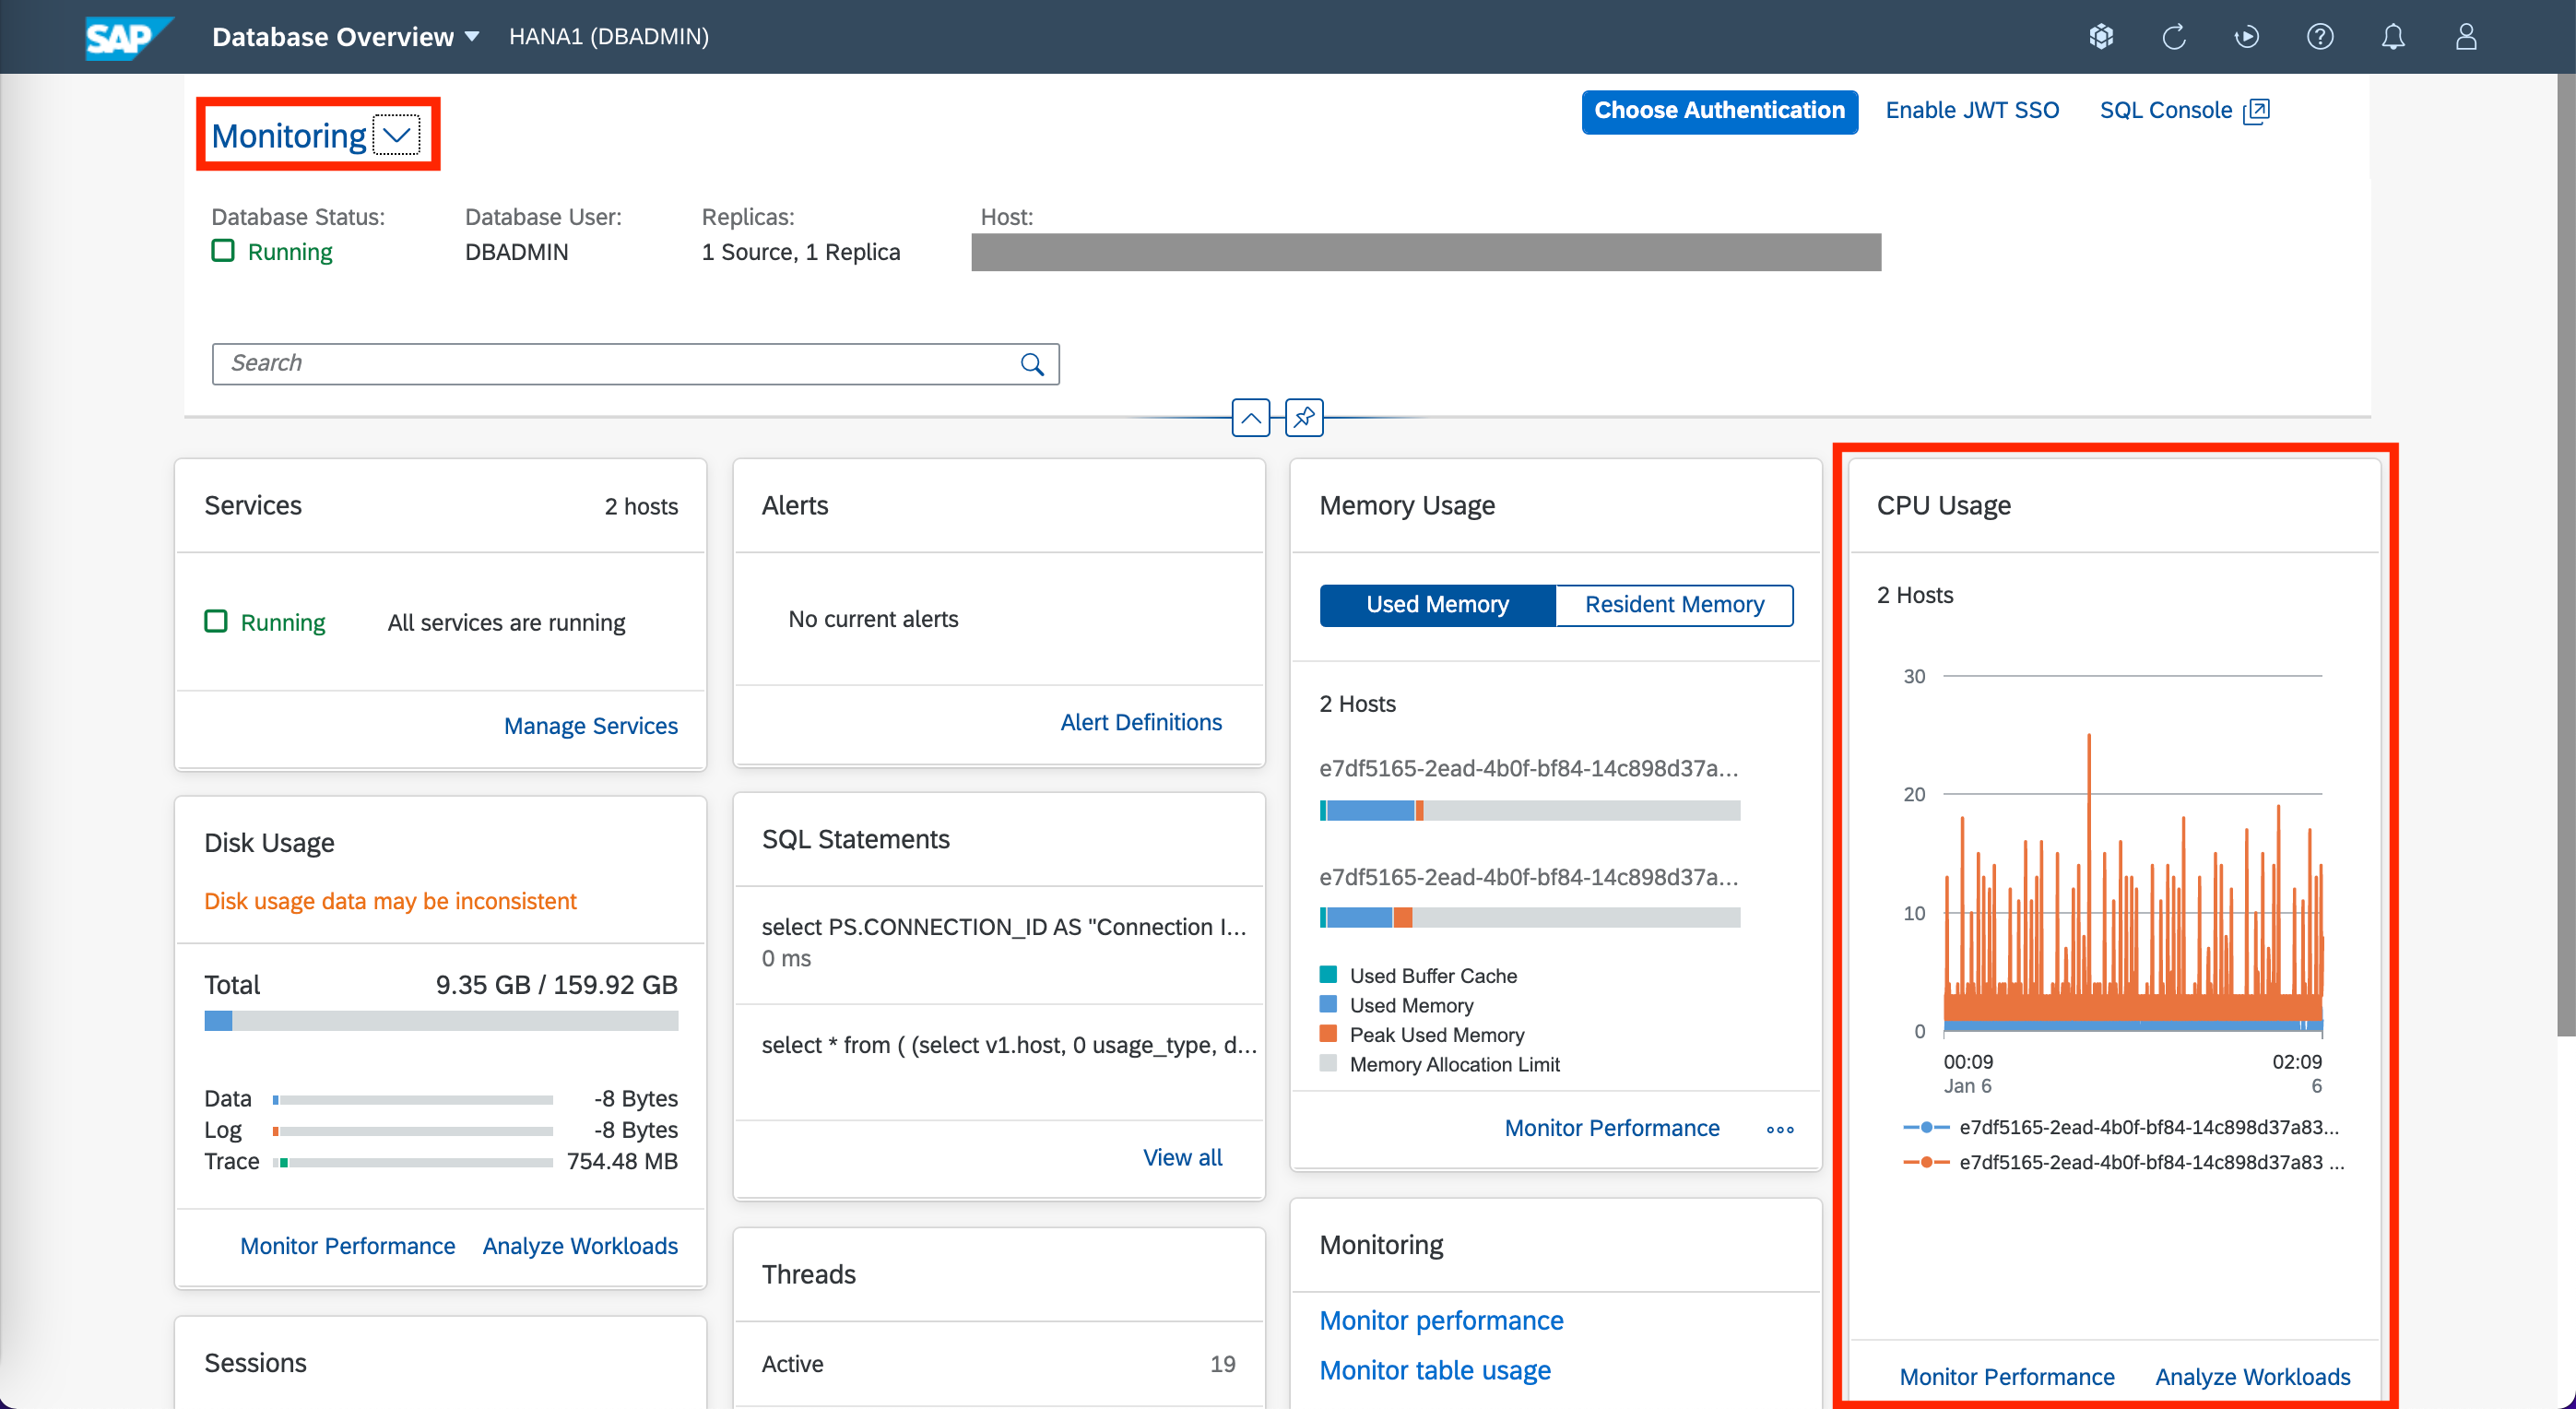Open the notifications bell
The width and height of the screenshot is (2576, 1409).
point(2392,37)
